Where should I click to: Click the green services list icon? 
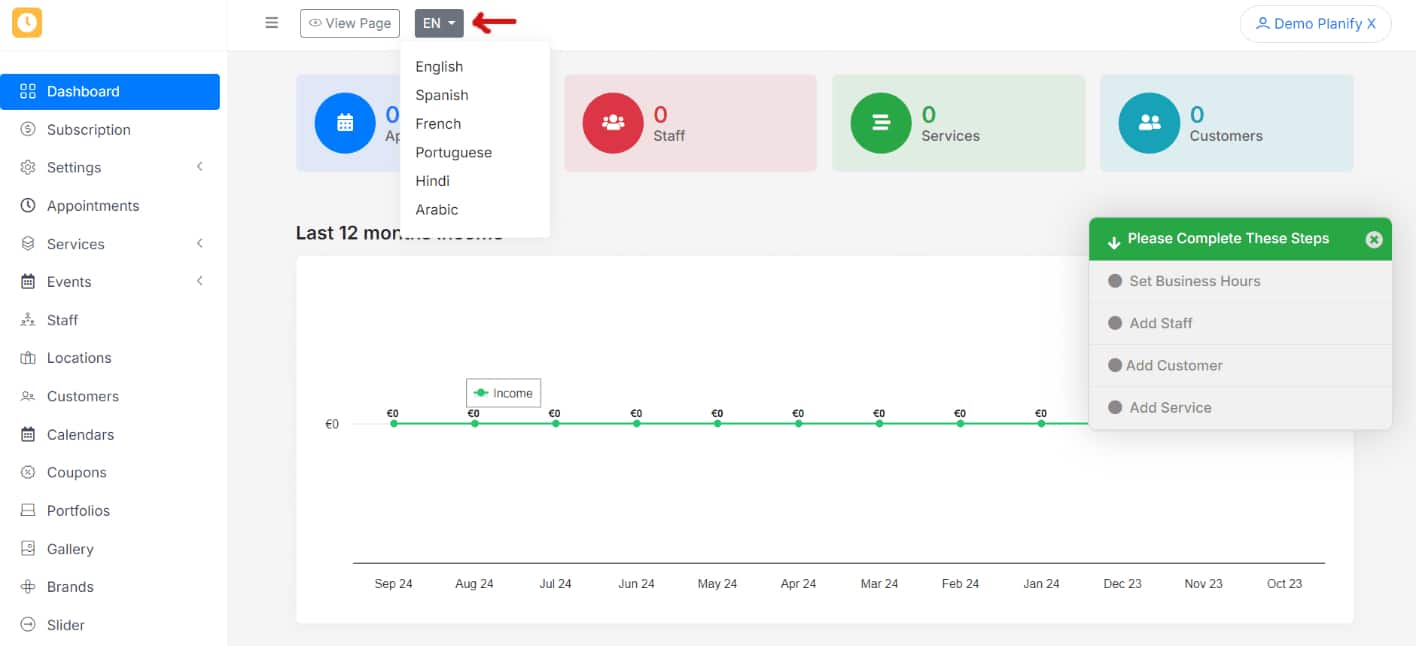pyautogui.click(x=881, y=123)
